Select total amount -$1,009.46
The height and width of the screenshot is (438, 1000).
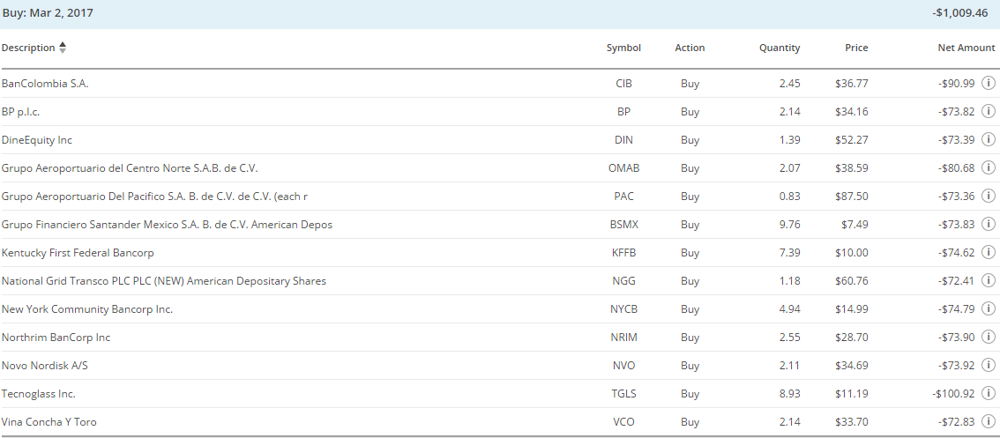point(960,13)
